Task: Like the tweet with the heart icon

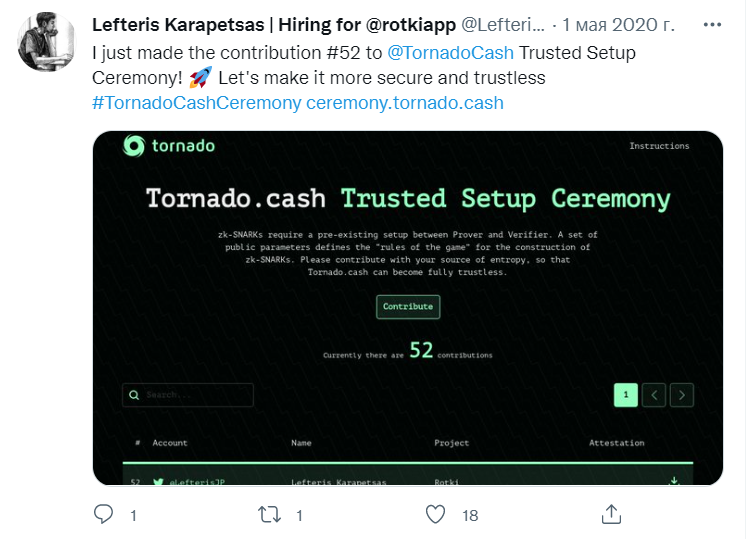Action: 435,514
